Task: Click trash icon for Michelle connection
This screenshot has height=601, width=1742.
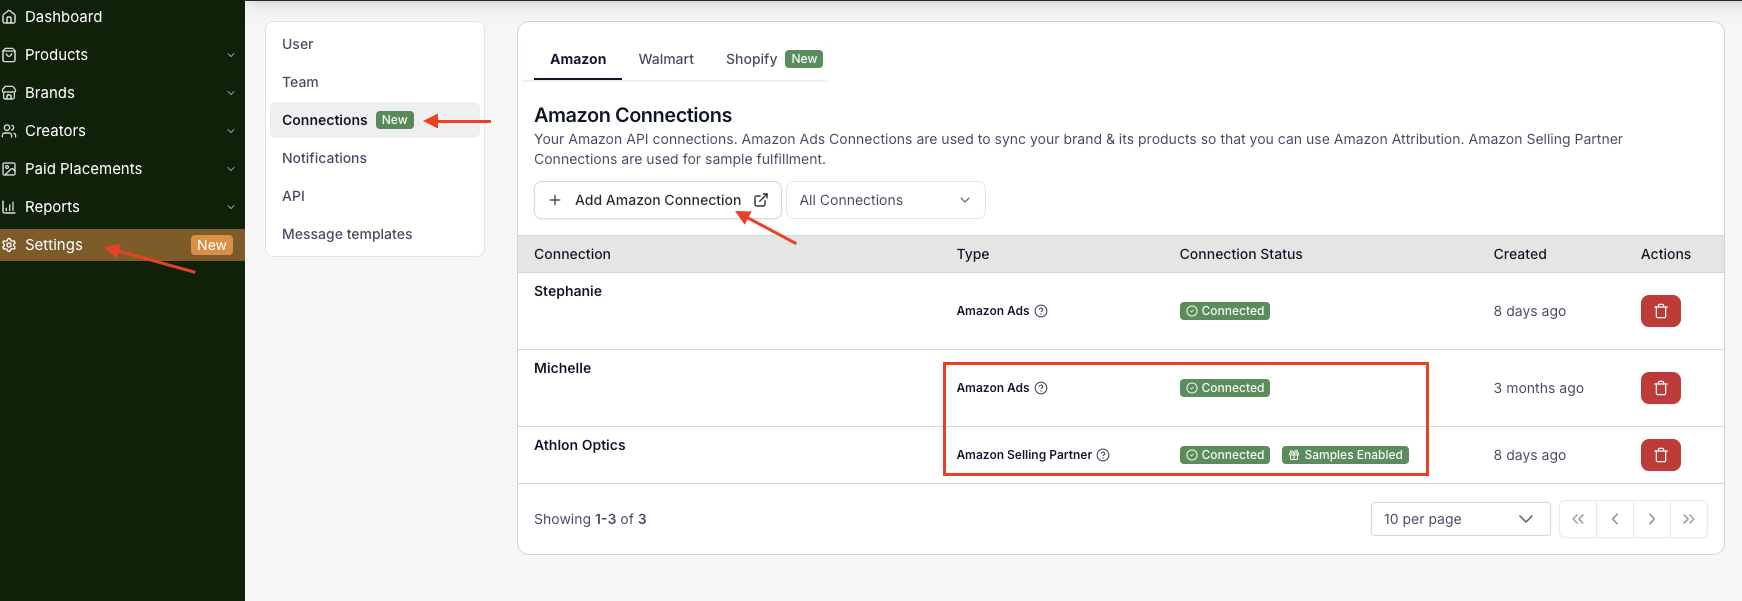Action: (1660, 388)
